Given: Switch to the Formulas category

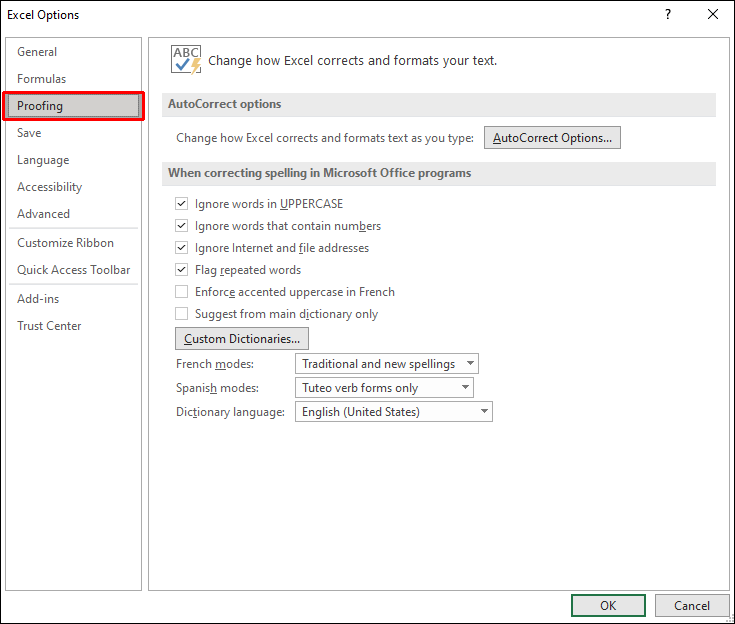Looking at the screenshot, I should [x=42, y=79].
